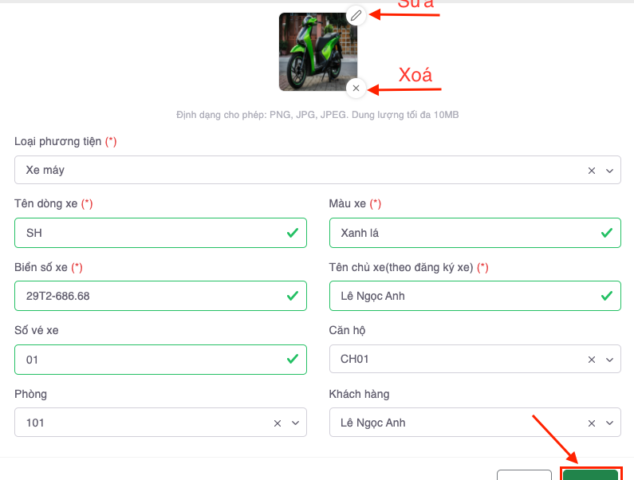Click the pencil edit icon on the photo
Screen dimensions: 634x480
pos(356,15)
